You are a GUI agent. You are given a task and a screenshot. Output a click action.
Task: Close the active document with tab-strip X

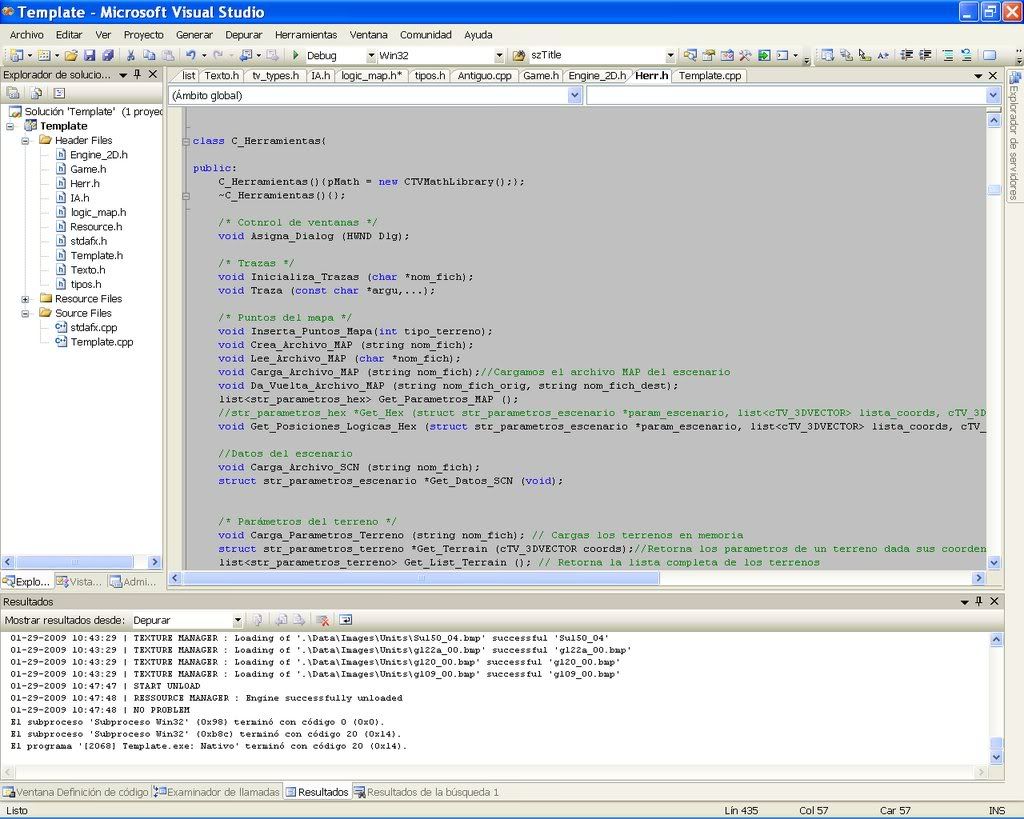point(993,76)
